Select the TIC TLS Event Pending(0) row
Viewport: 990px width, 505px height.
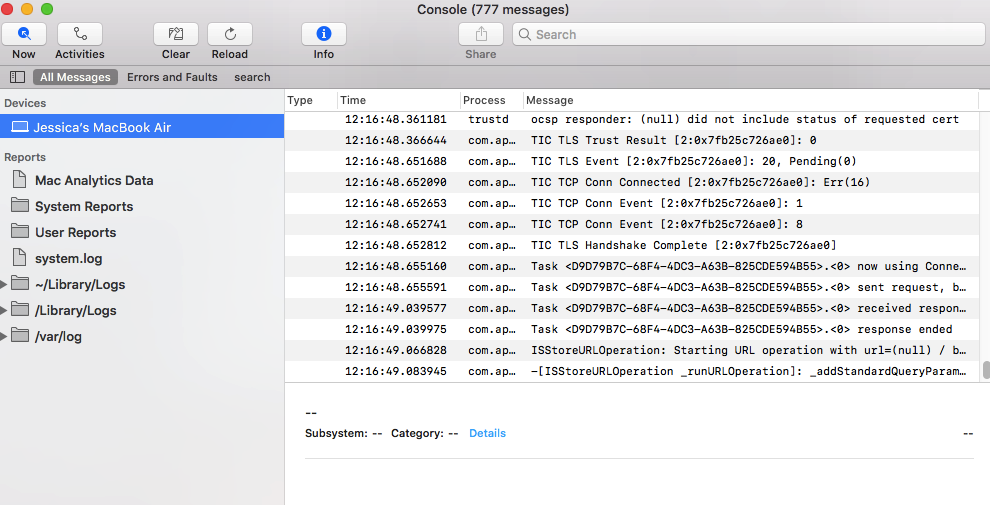(631, 161)
